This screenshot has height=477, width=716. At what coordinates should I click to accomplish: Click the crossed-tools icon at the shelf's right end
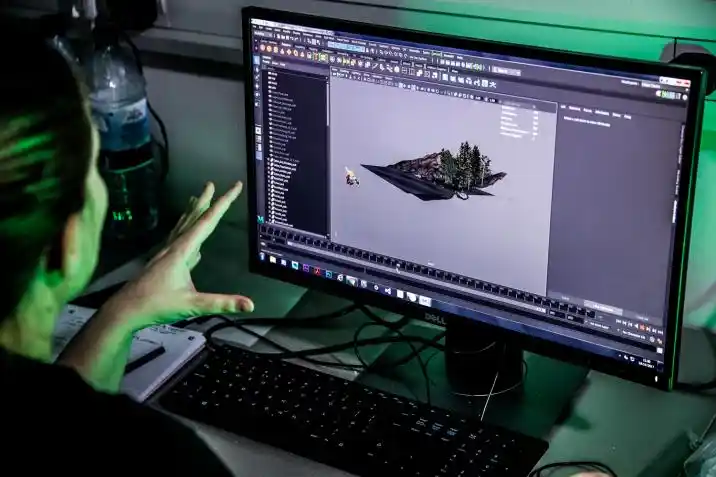coord(492,84)
